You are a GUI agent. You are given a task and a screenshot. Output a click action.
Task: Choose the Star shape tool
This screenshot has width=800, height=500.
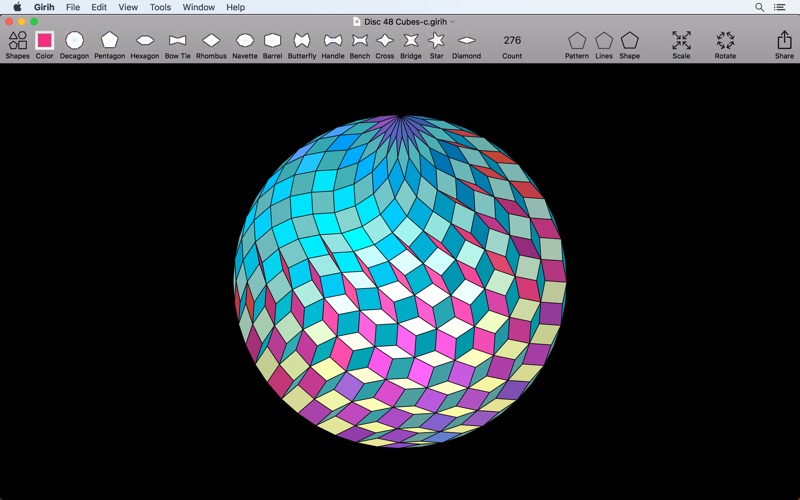(437, 41)
